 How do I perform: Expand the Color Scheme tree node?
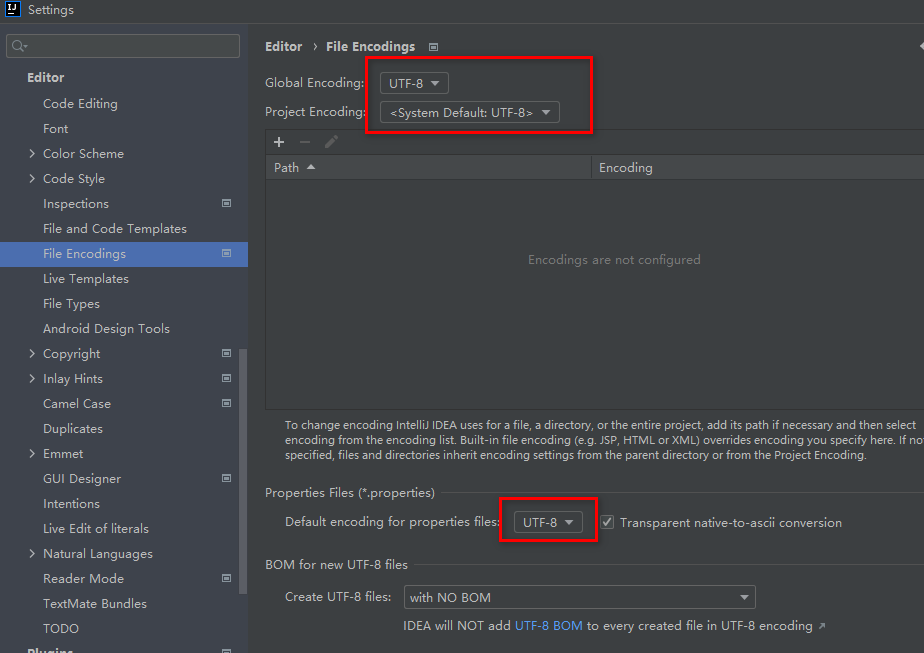coord(32,154)
